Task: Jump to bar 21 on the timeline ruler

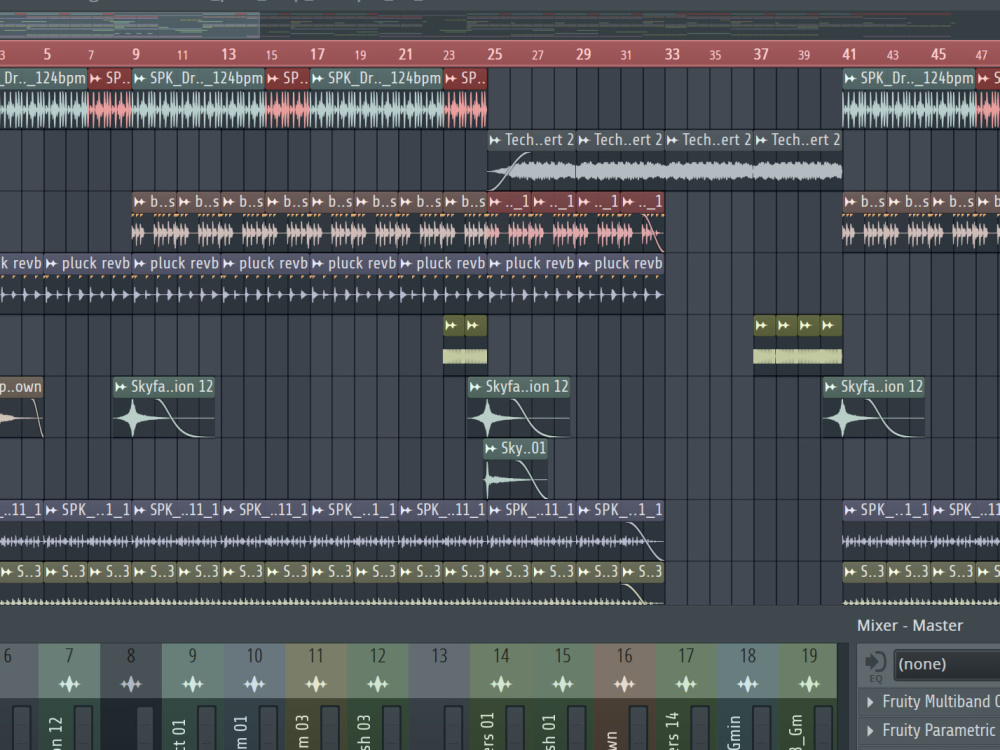Action: click(x=406, y=55)
